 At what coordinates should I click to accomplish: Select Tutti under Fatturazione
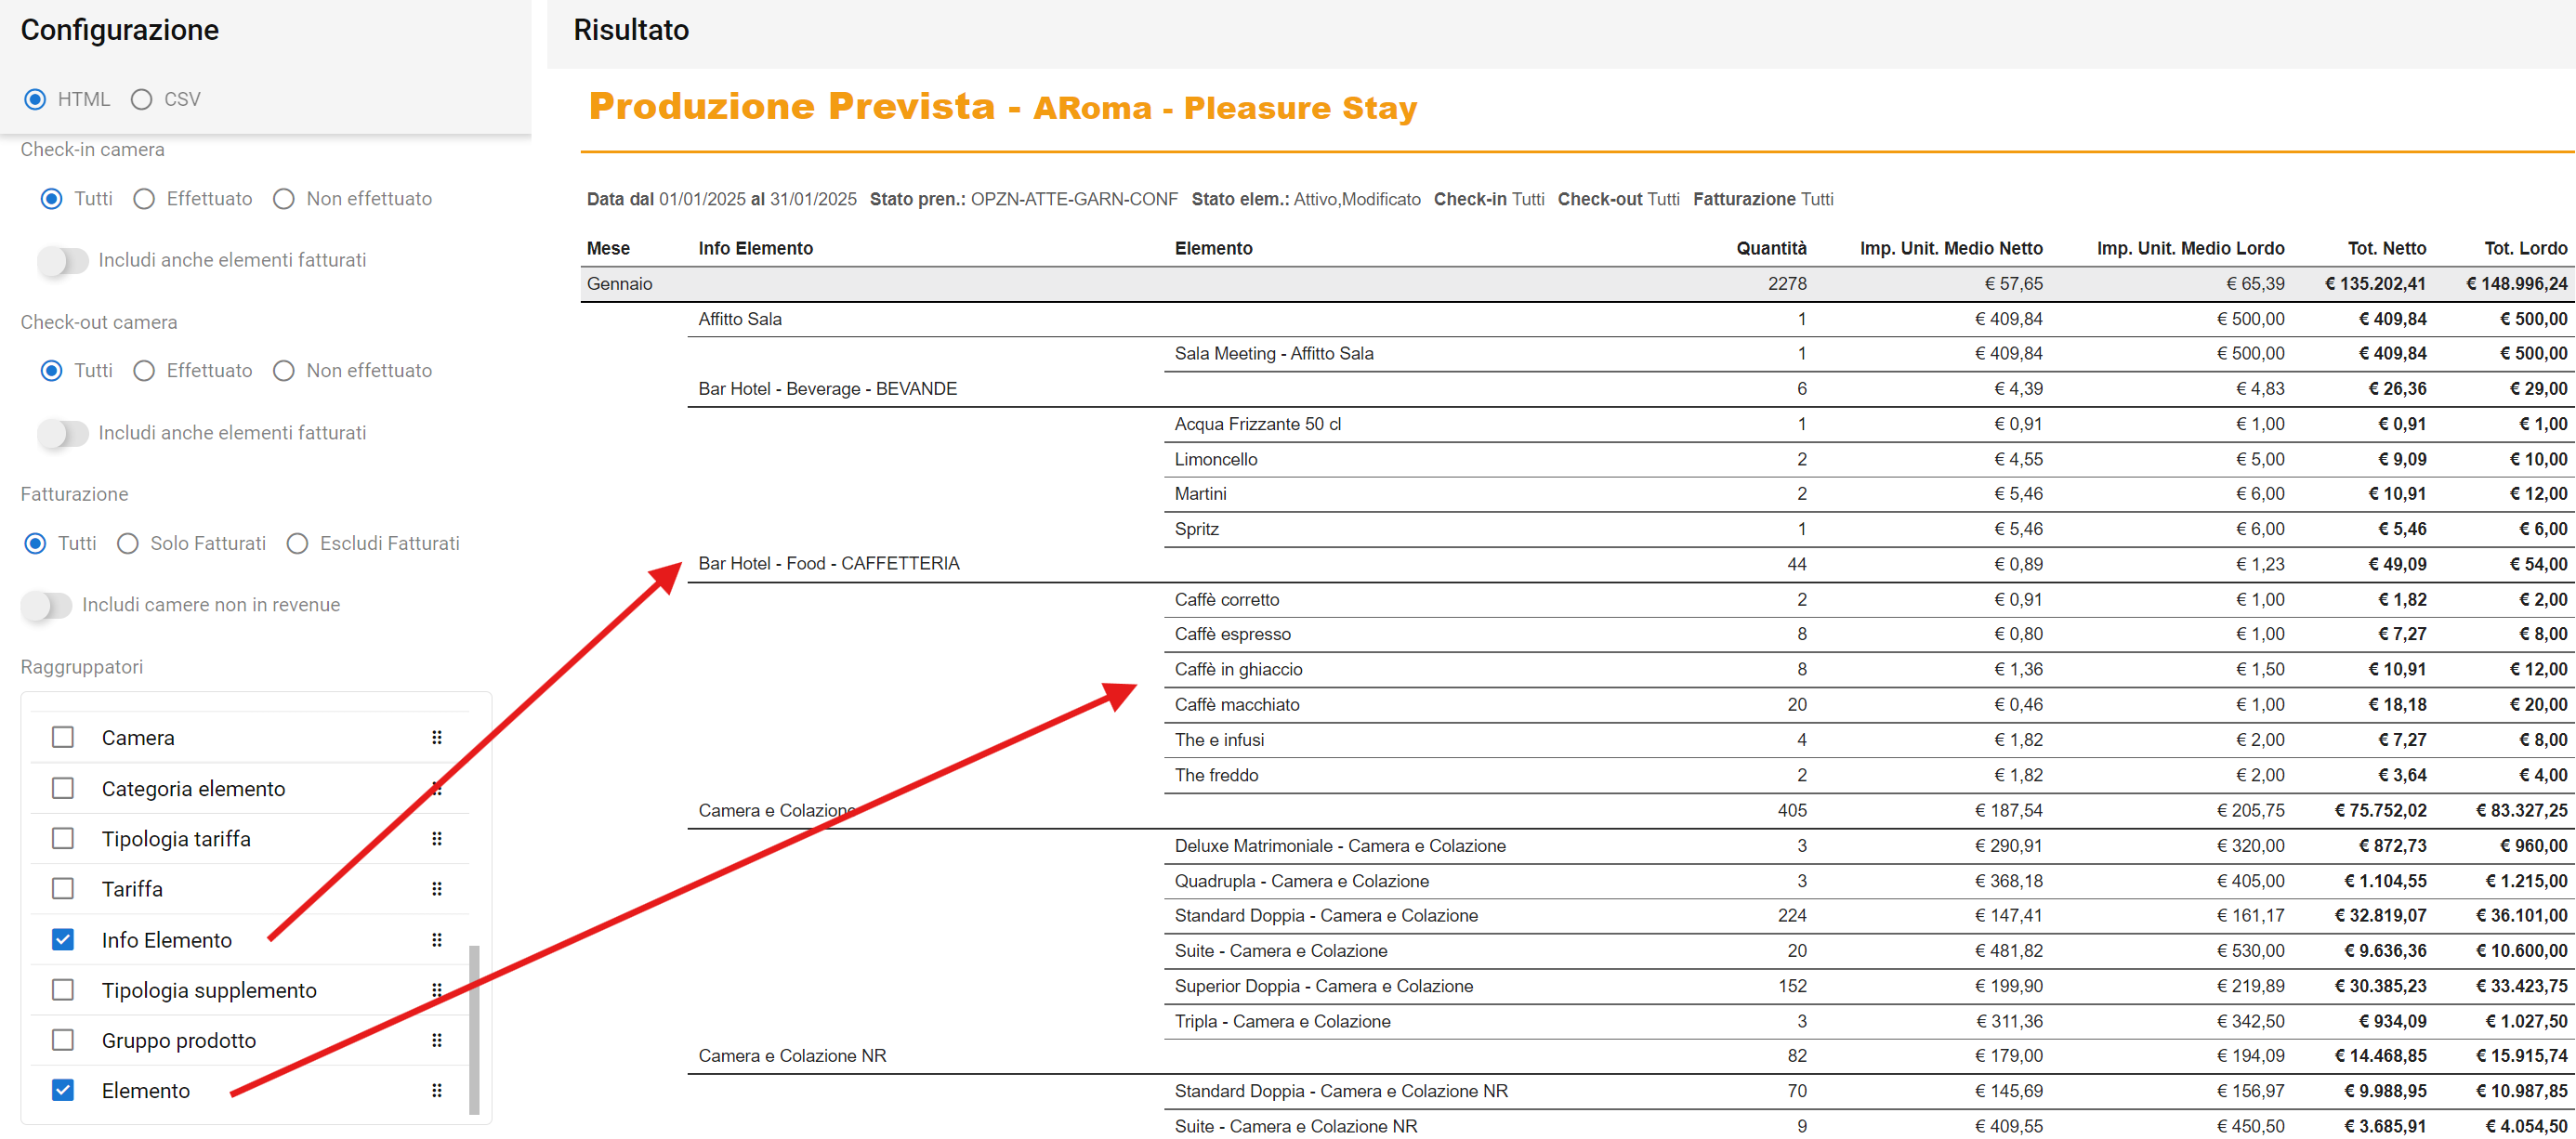[36, 544]
